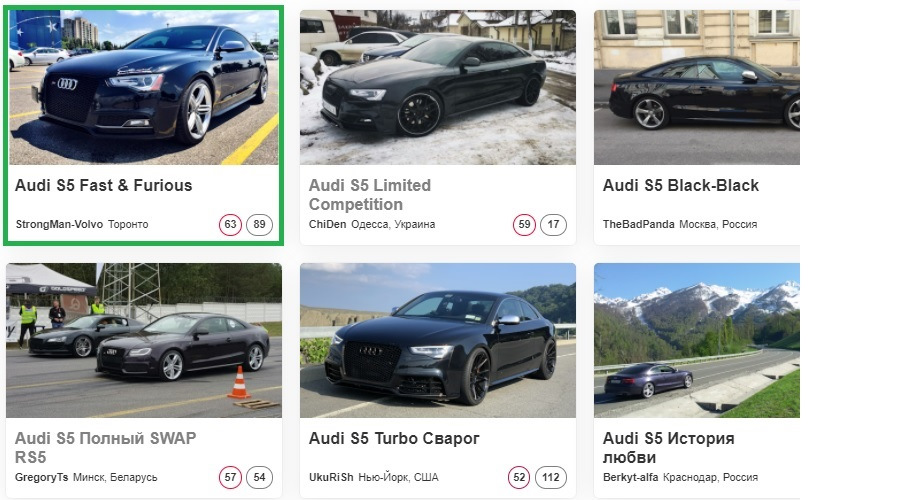Visit ChiDen's user profile

pyautogui.click(x=327, y=225)
